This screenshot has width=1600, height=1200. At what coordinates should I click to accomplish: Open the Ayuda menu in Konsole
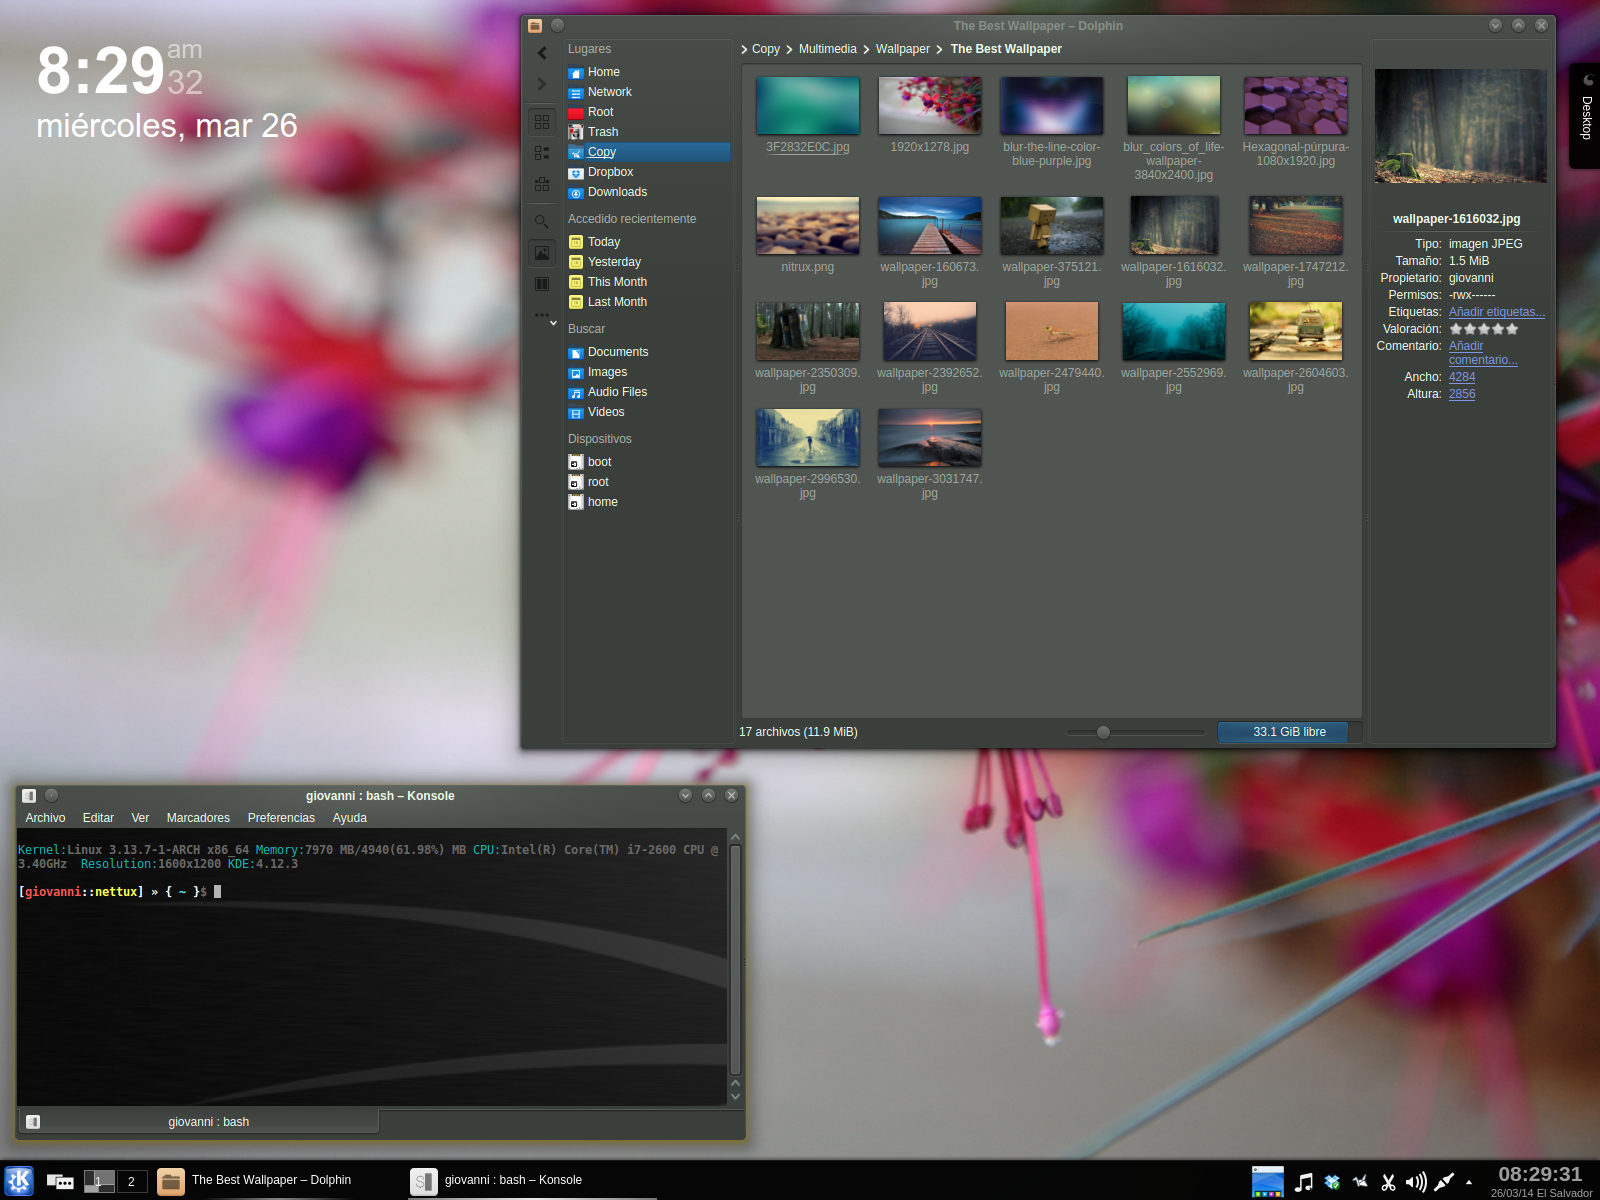point(350,818)
